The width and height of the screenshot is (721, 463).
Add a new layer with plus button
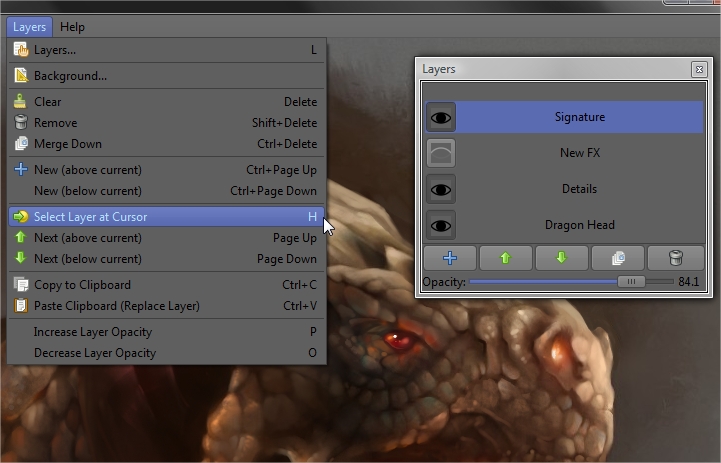450,258
